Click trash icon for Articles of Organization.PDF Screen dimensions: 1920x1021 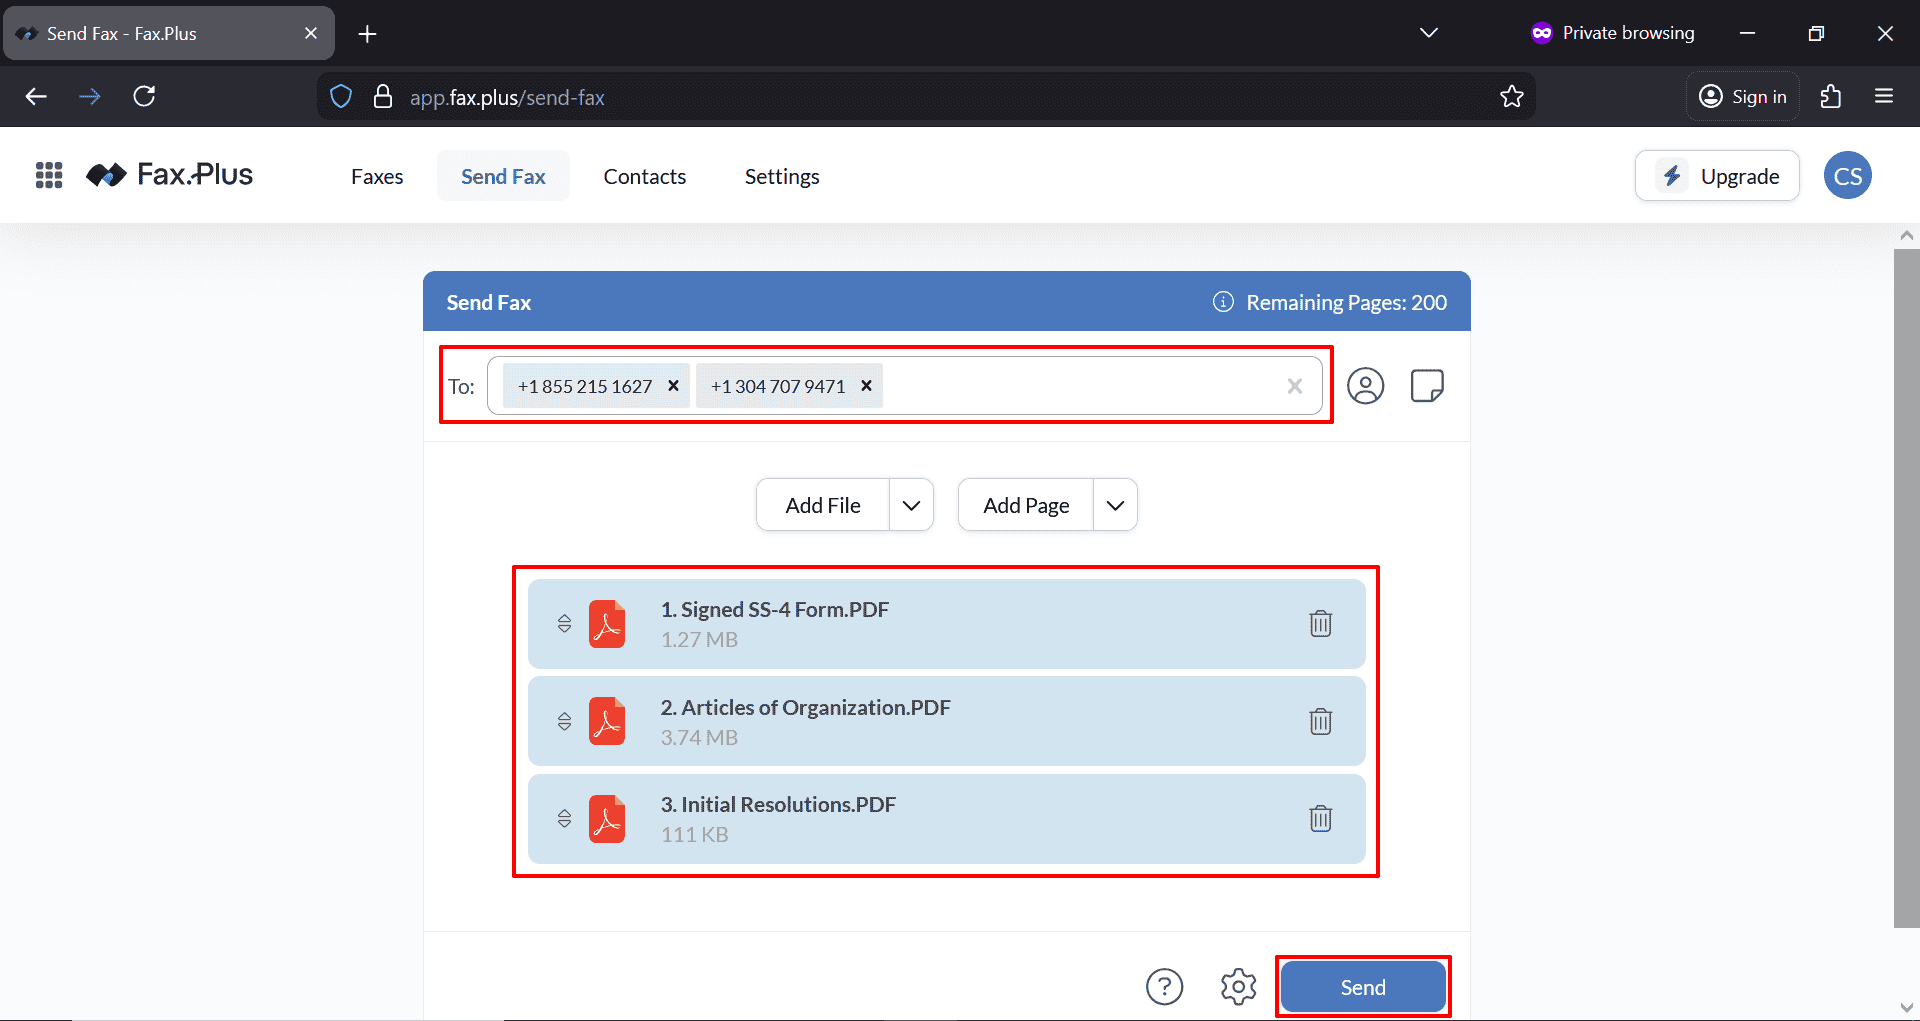point(1320,721)
